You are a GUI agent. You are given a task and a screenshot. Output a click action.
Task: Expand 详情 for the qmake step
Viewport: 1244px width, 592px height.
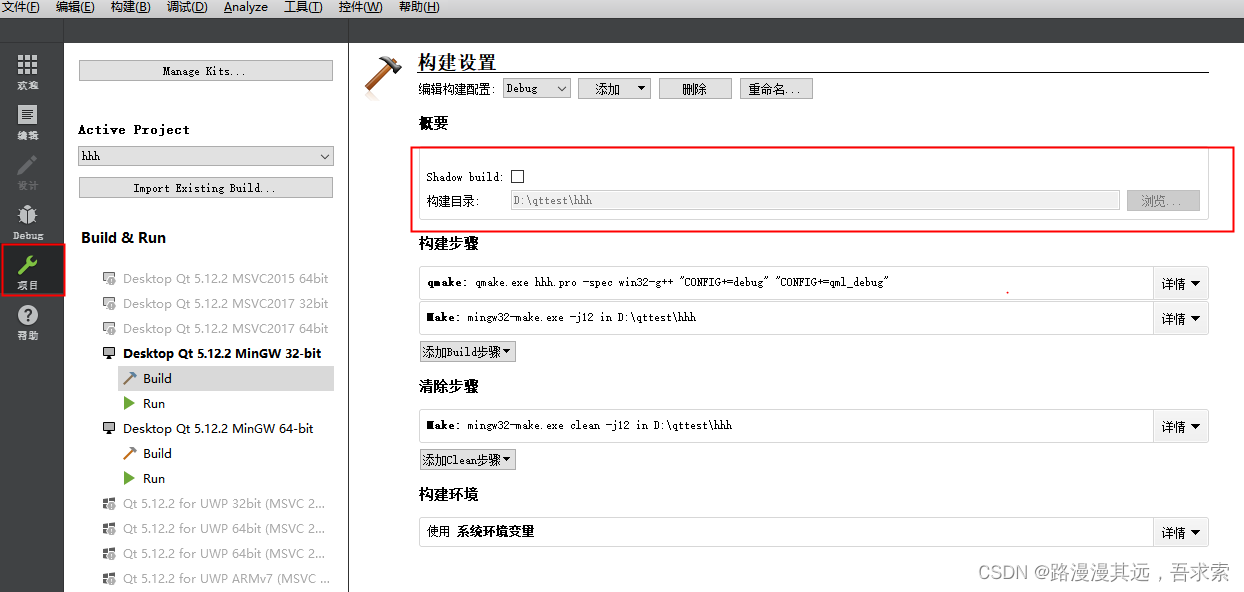[x=1181, y=284]
